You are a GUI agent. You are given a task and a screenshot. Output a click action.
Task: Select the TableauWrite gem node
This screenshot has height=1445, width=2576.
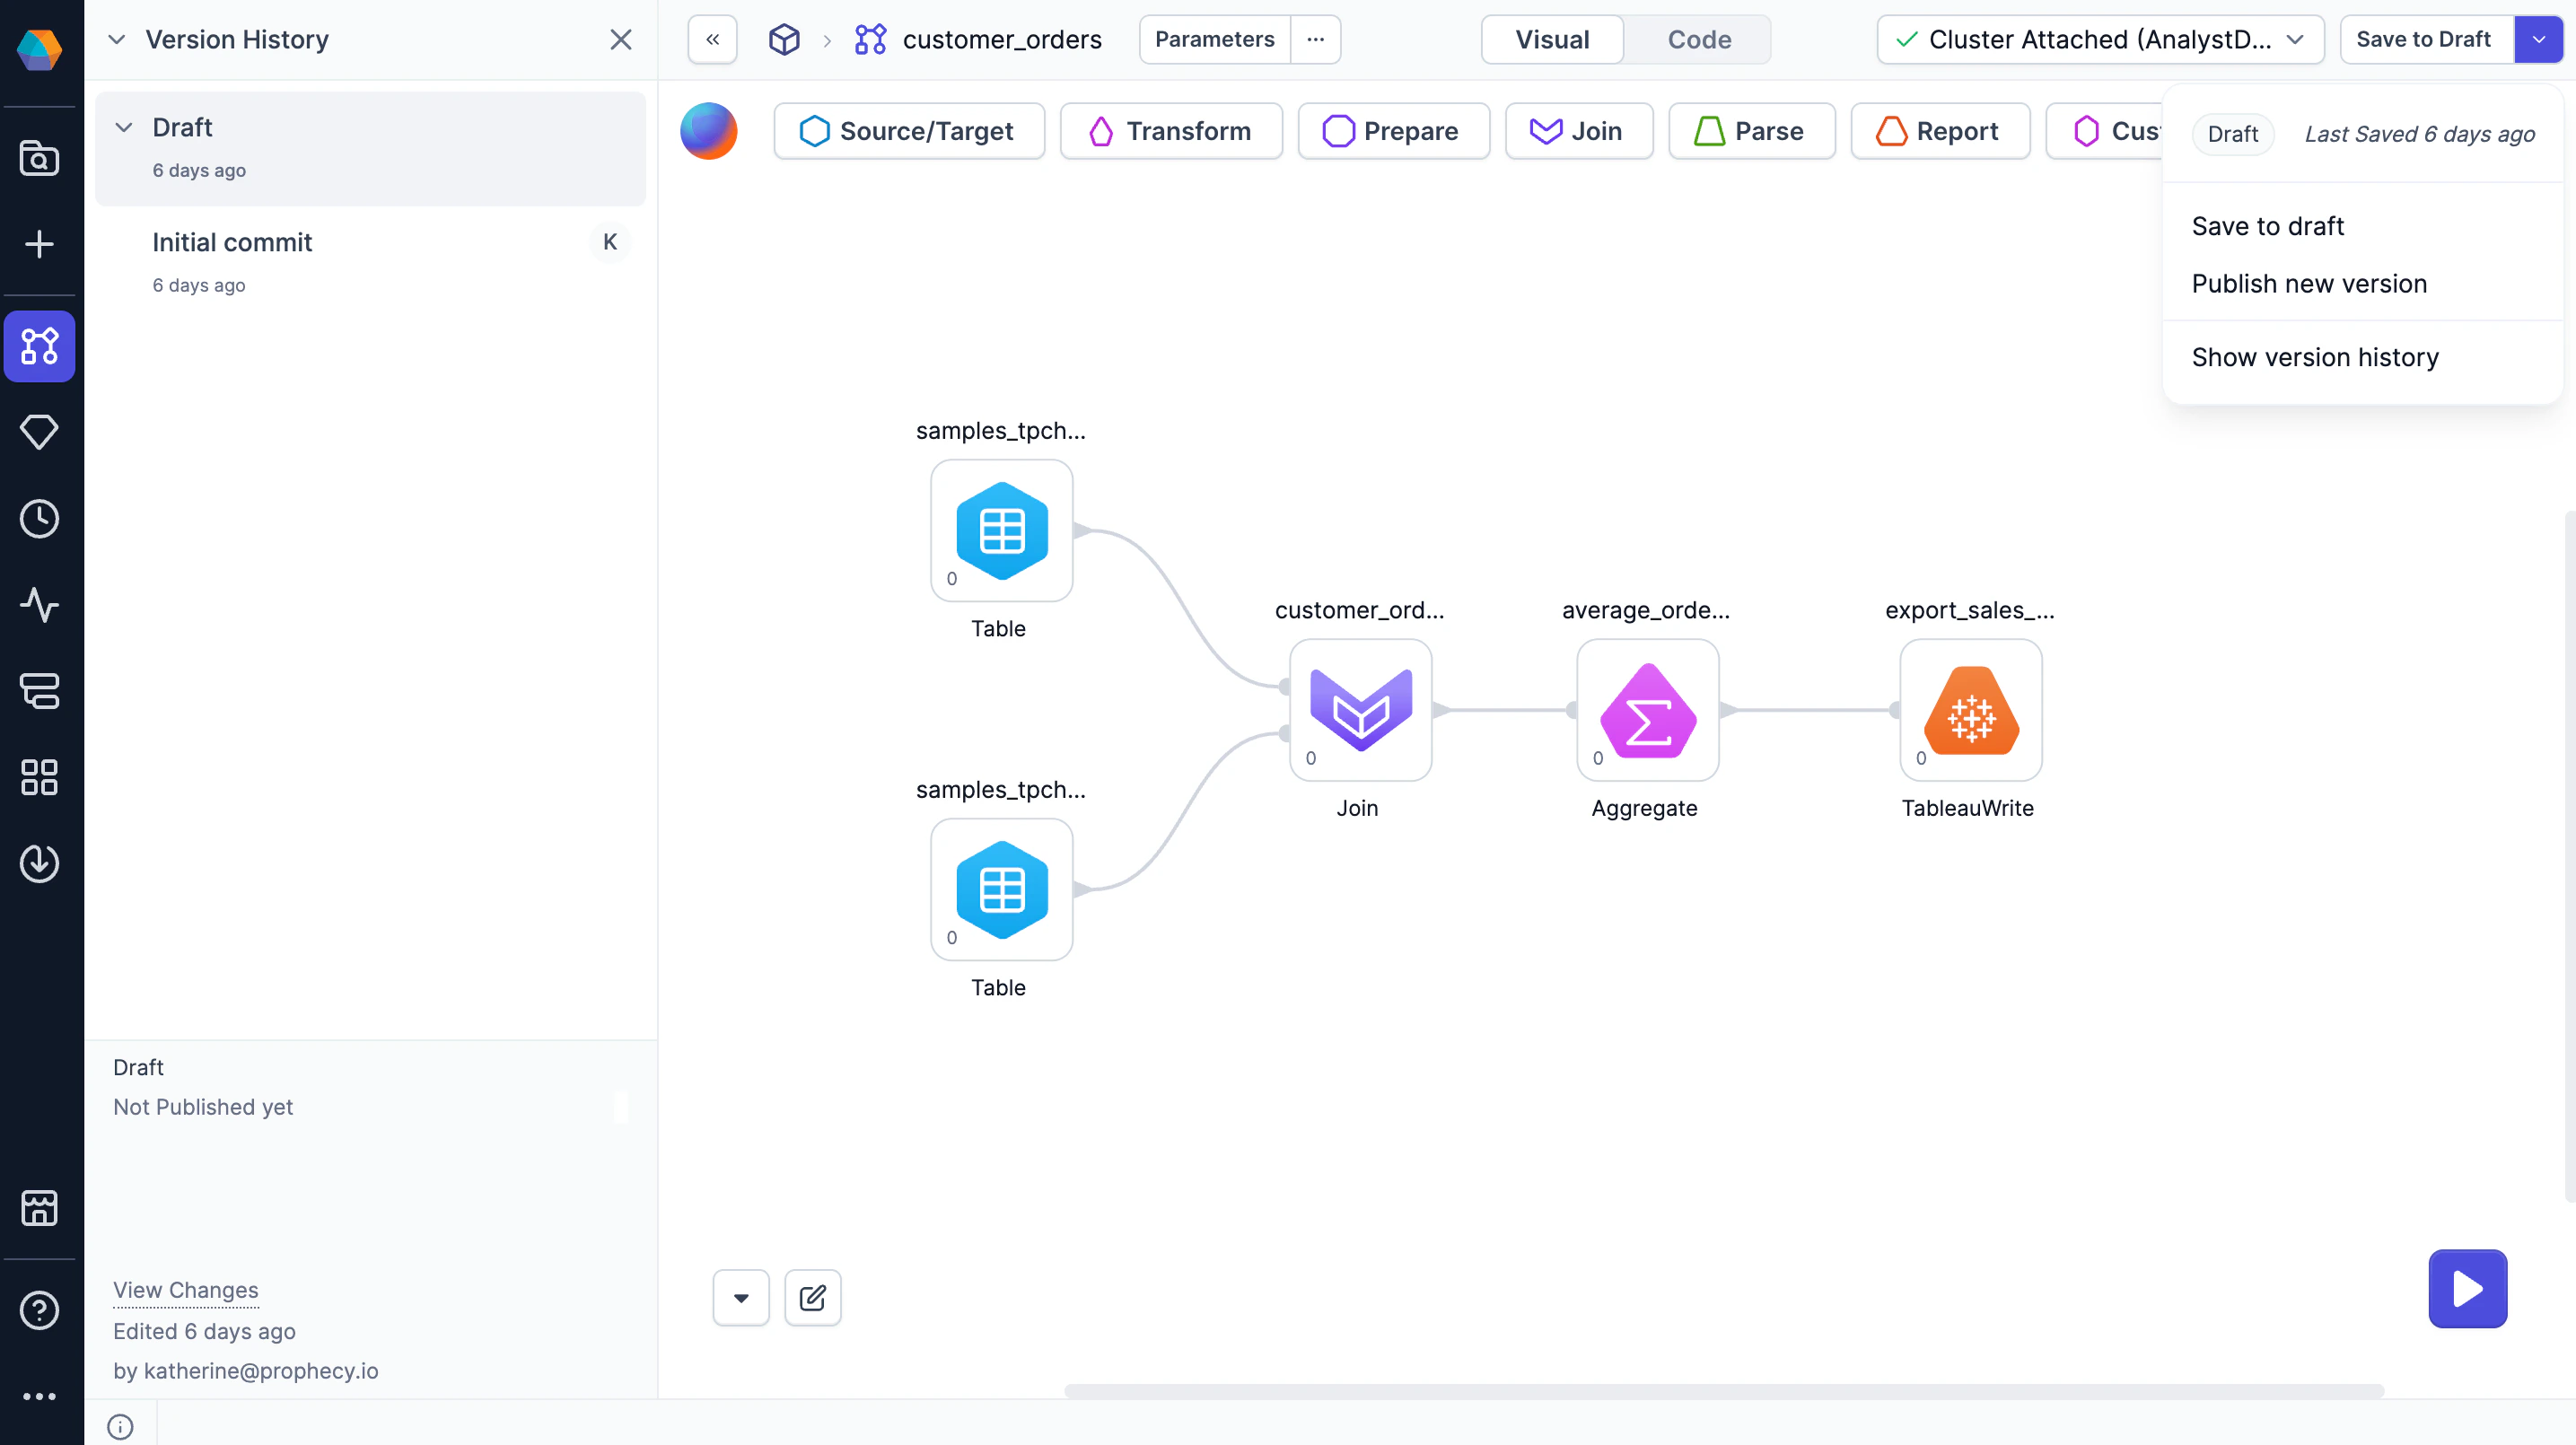coord(1971,710)
